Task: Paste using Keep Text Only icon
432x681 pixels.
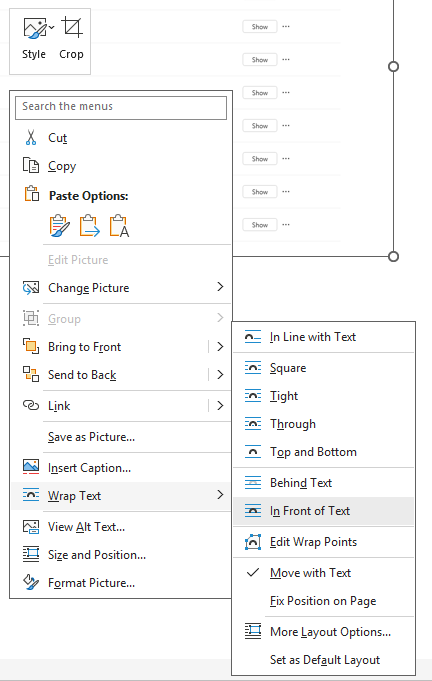Action: coord(119,226)
